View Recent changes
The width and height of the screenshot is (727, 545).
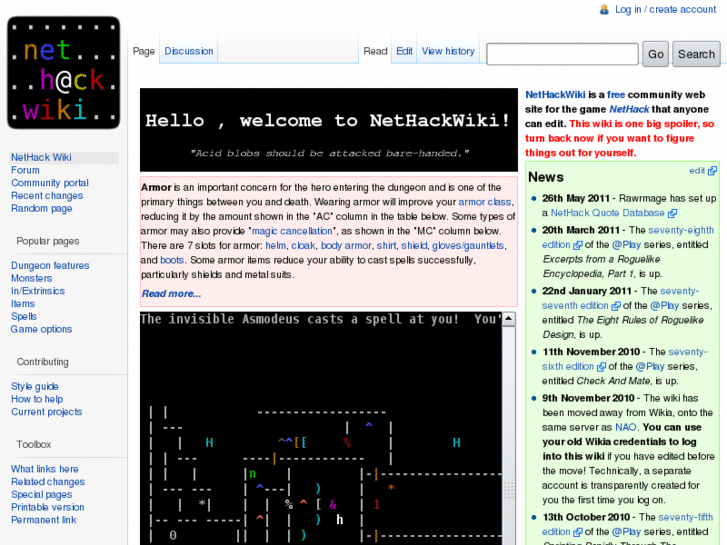[47, 196]
